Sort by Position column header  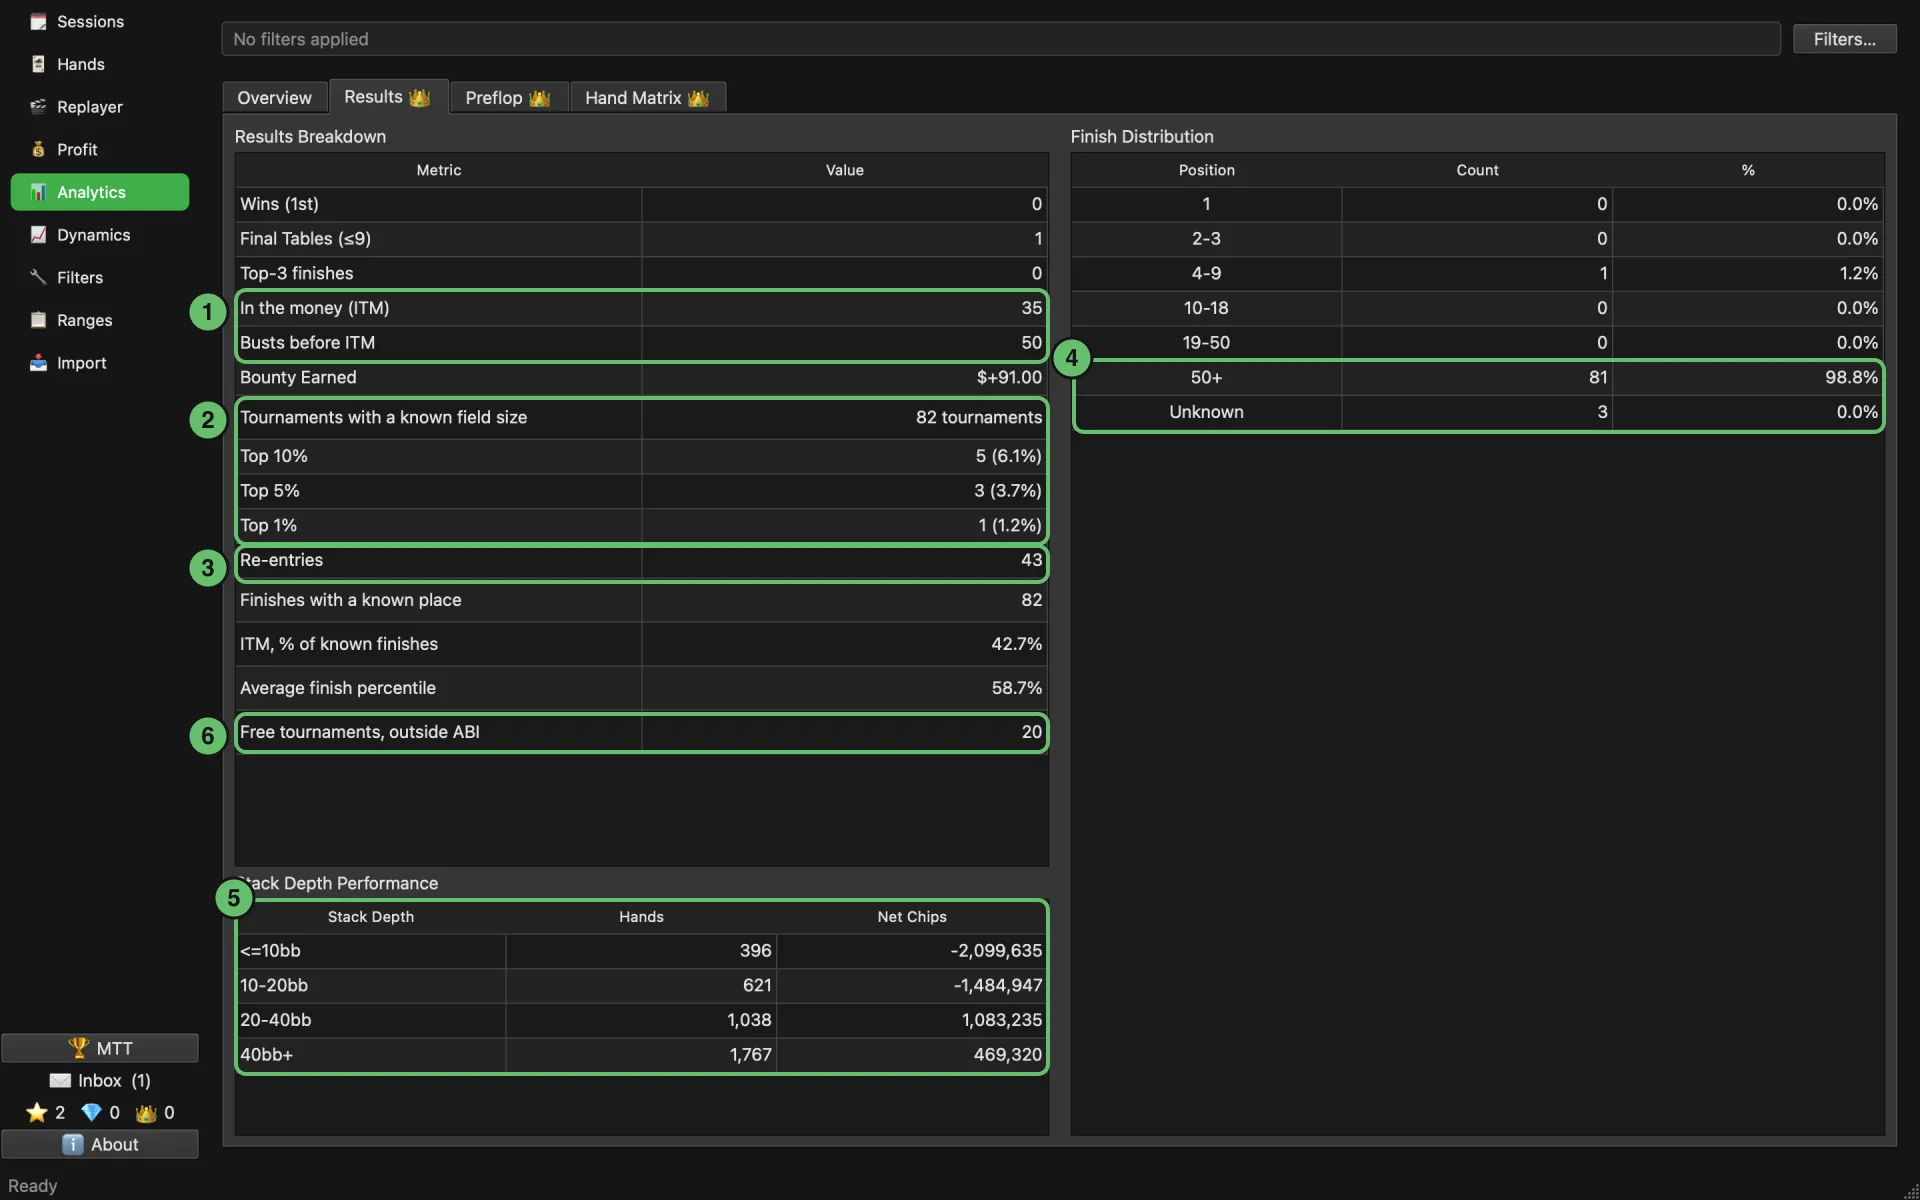click(1207, 170)
